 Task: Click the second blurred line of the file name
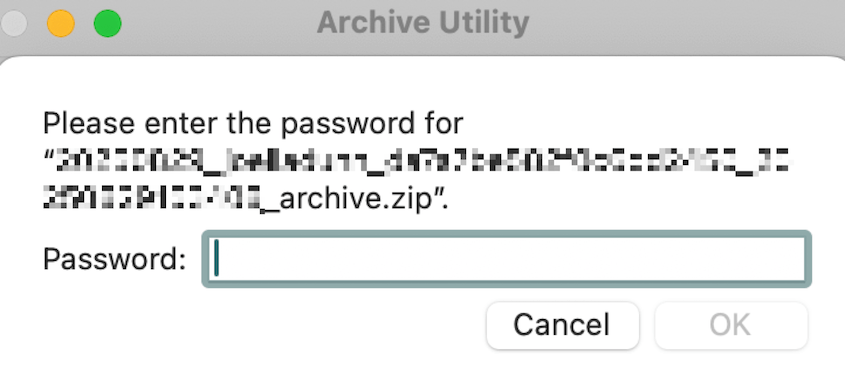152,200
